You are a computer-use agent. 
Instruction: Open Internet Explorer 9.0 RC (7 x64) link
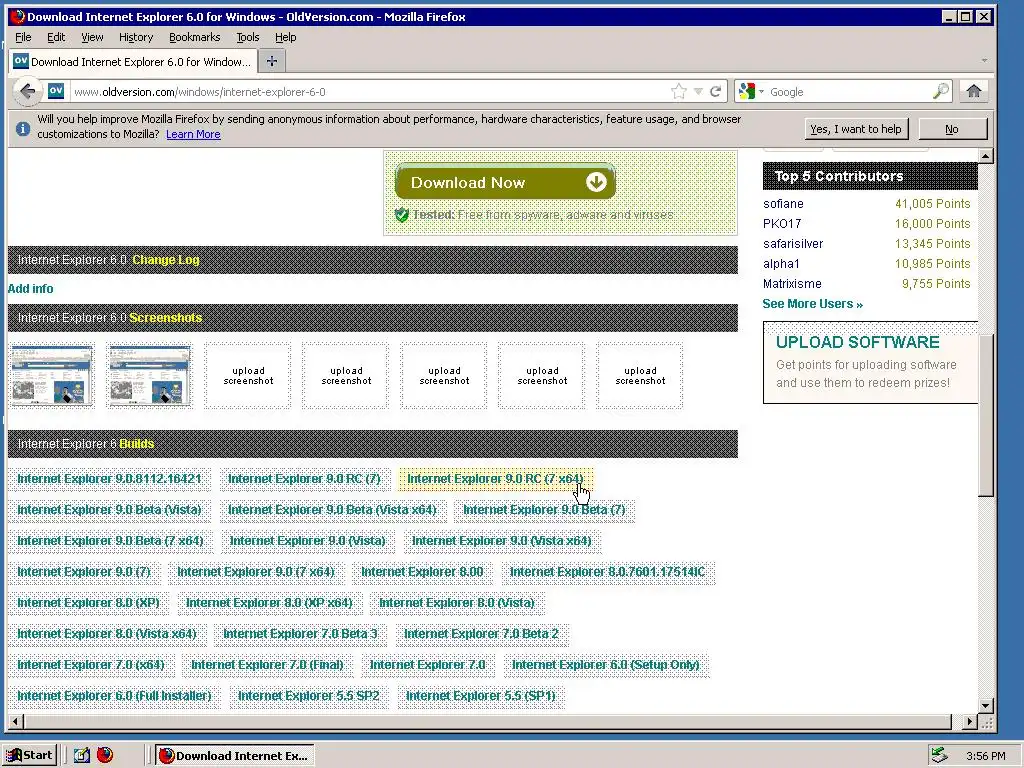tap(496, 479)
